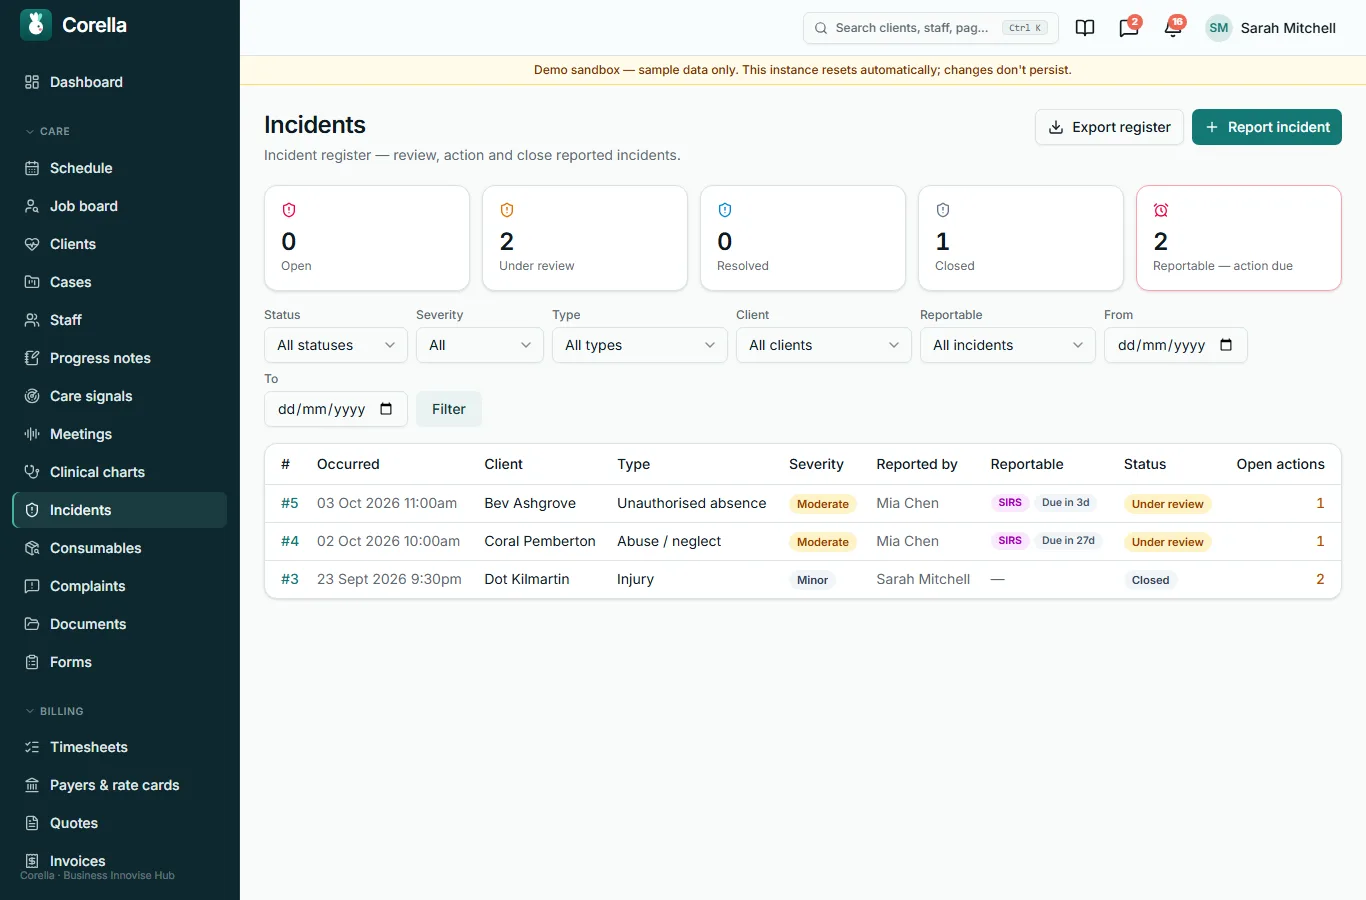Click the Under review summary card
This screenshot has width=1366, height=900.
coord(585,238)
